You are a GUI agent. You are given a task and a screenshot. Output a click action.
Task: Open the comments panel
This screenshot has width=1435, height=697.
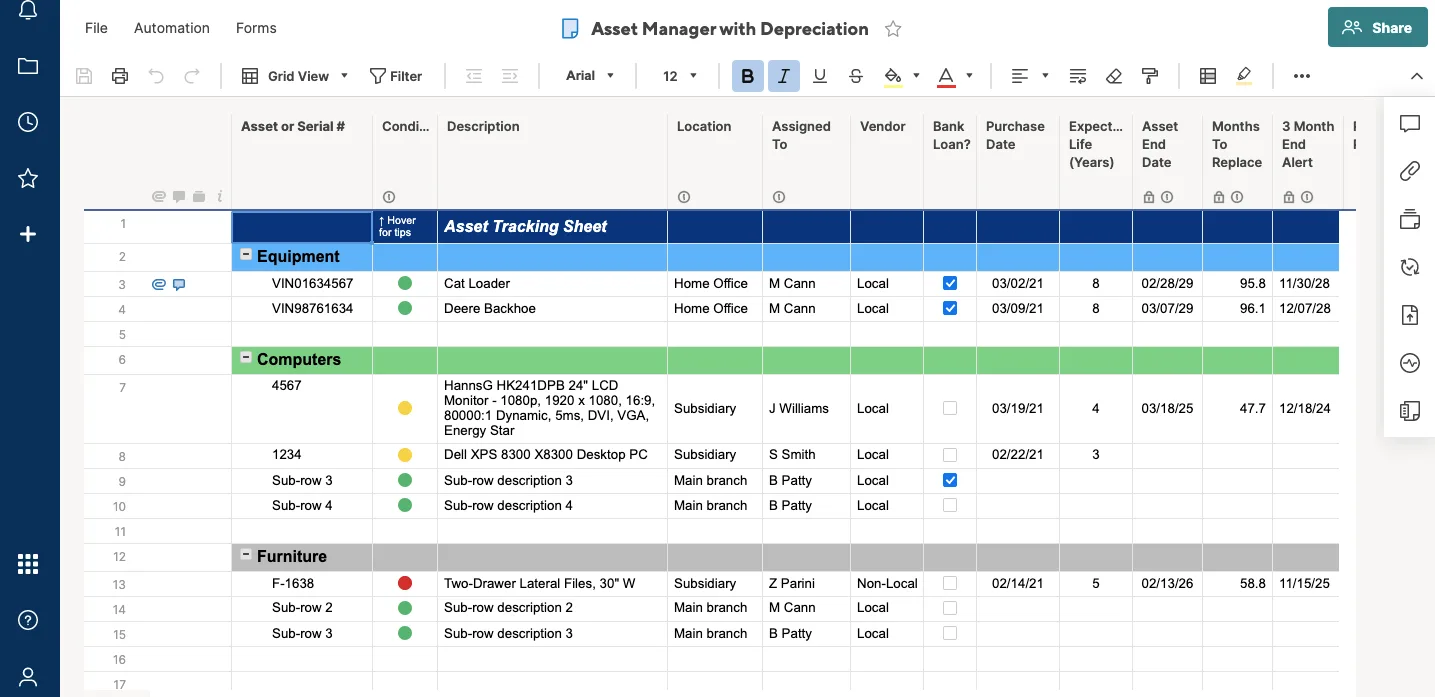click(1409, 124)
